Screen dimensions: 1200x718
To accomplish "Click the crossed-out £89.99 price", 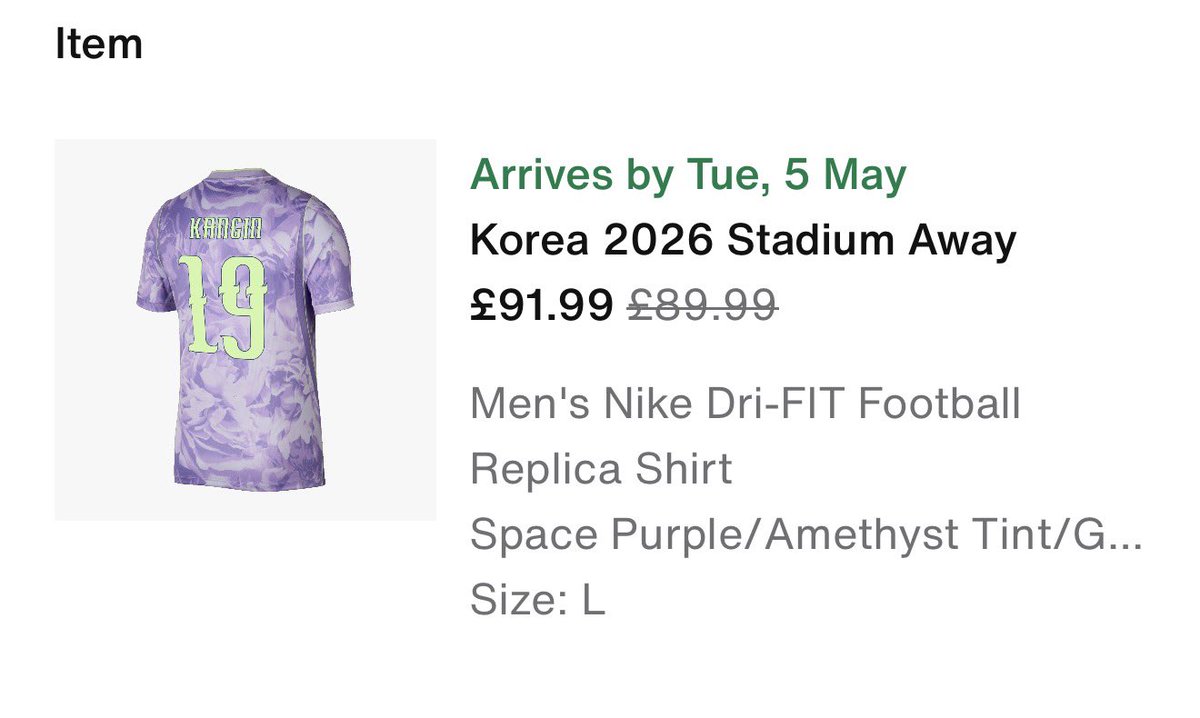I will [x=703, y=306].
